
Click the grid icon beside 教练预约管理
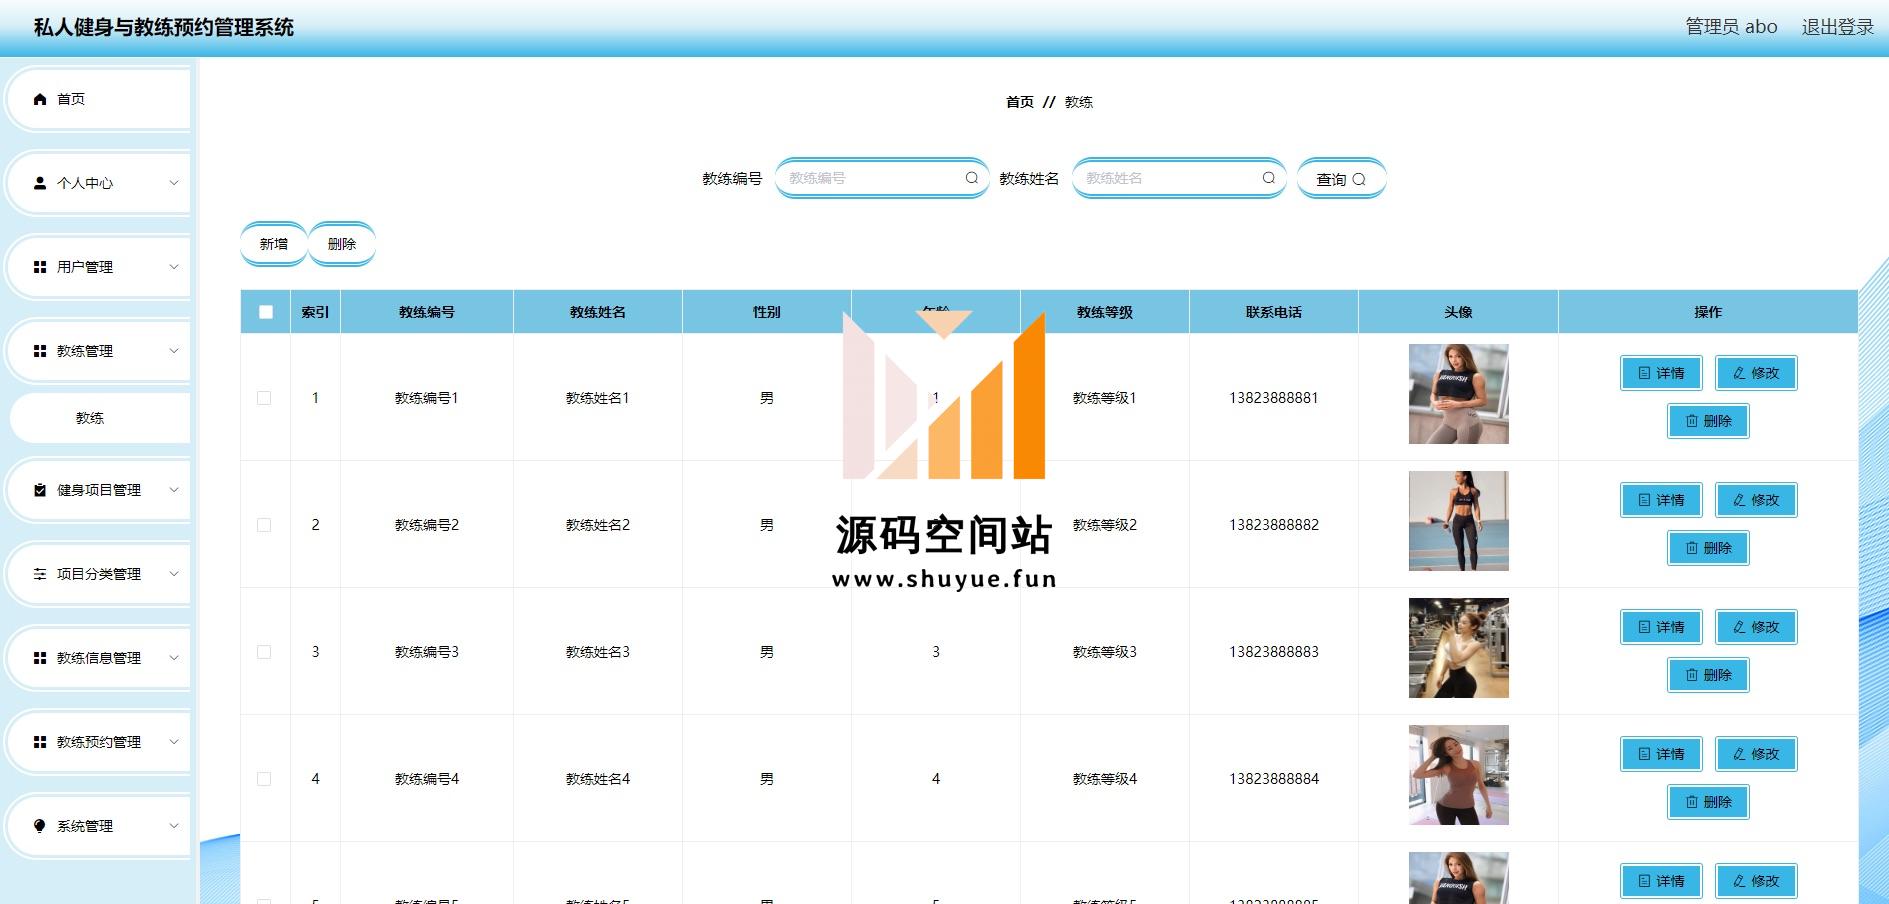pyautogui.click(x=40, y=742)
